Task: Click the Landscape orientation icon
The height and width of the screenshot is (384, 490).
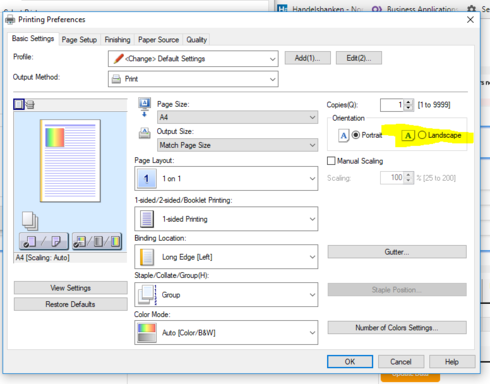Action: tap(408, 135)
